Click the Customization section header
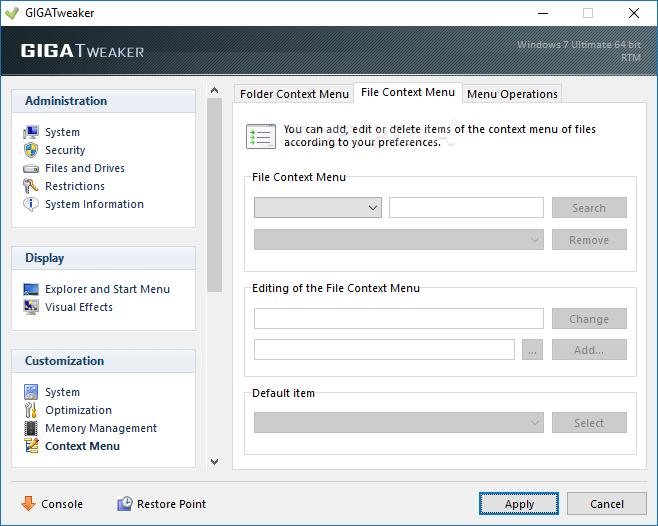Viewport: 658px width, 526px height. (x=104, y=361)
